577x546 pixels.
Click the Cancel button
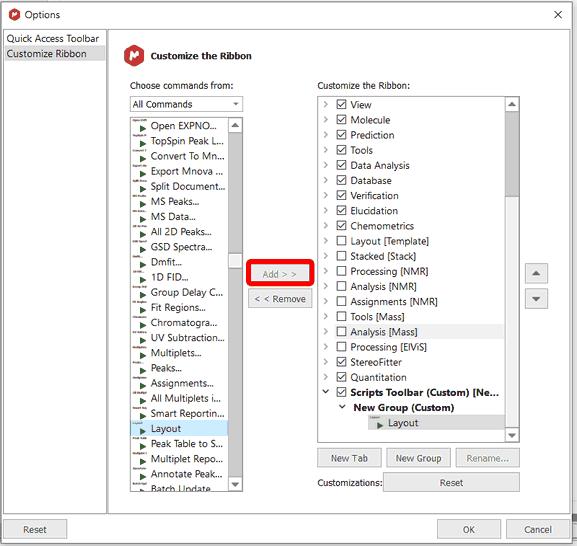538,529
